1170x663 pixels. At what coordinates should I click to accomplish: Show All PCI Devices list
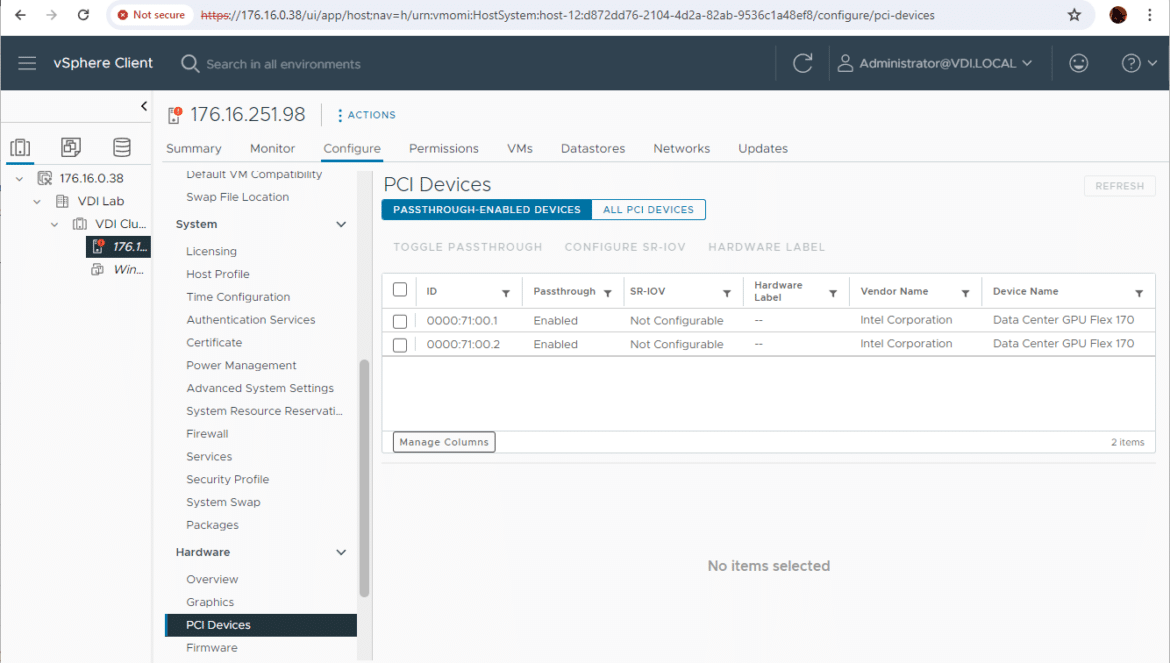648,210
